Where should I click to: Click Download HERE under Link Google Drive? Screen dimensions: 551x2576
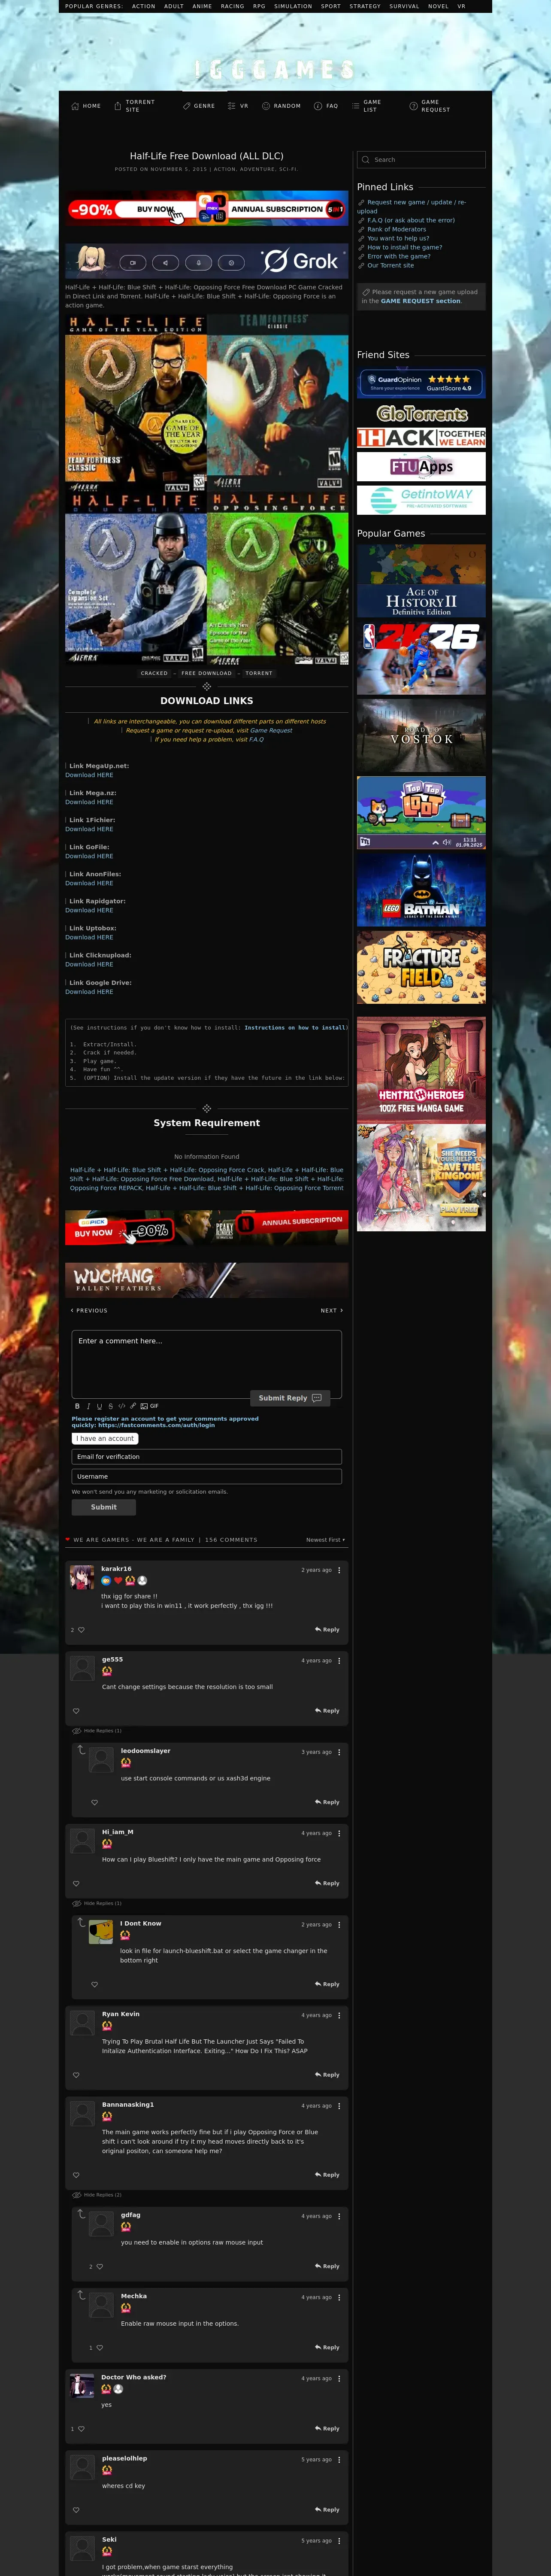89,992
